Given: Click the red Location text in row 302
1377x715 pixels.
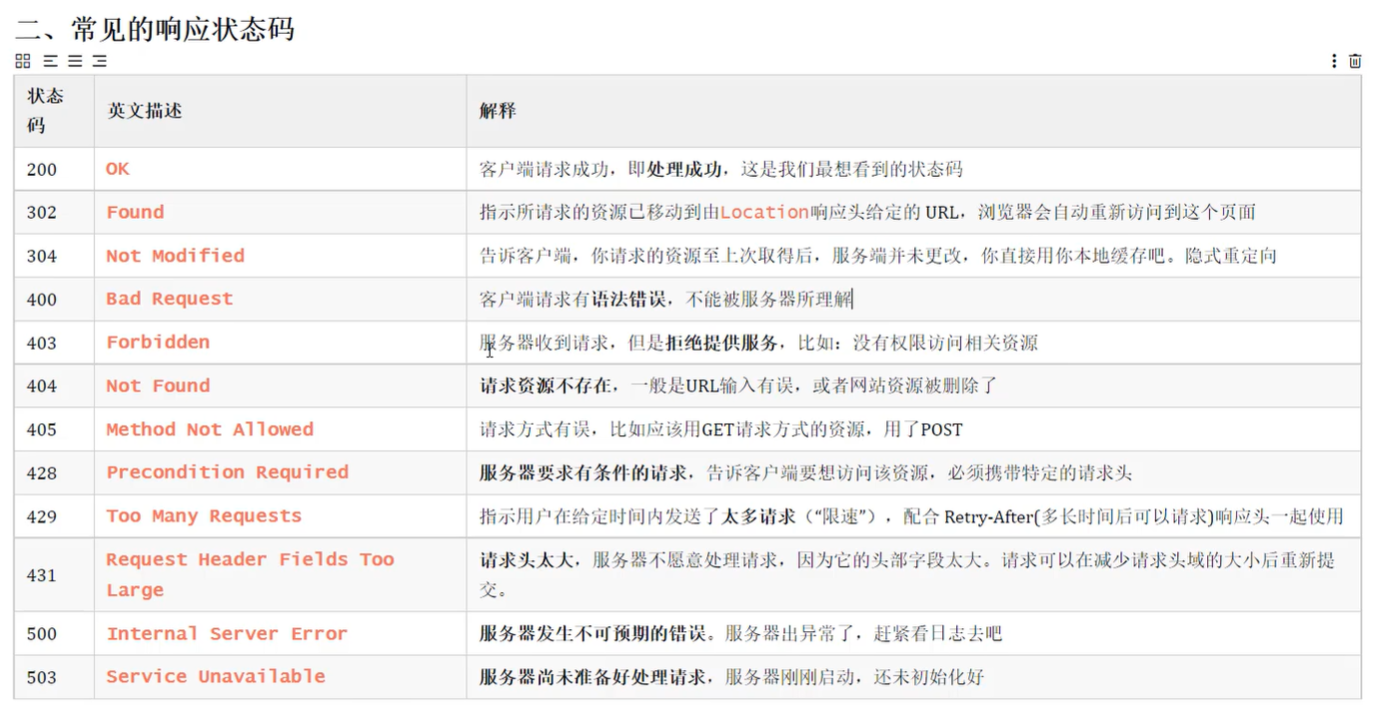Looking at the screenshot, I should point(764,212).
